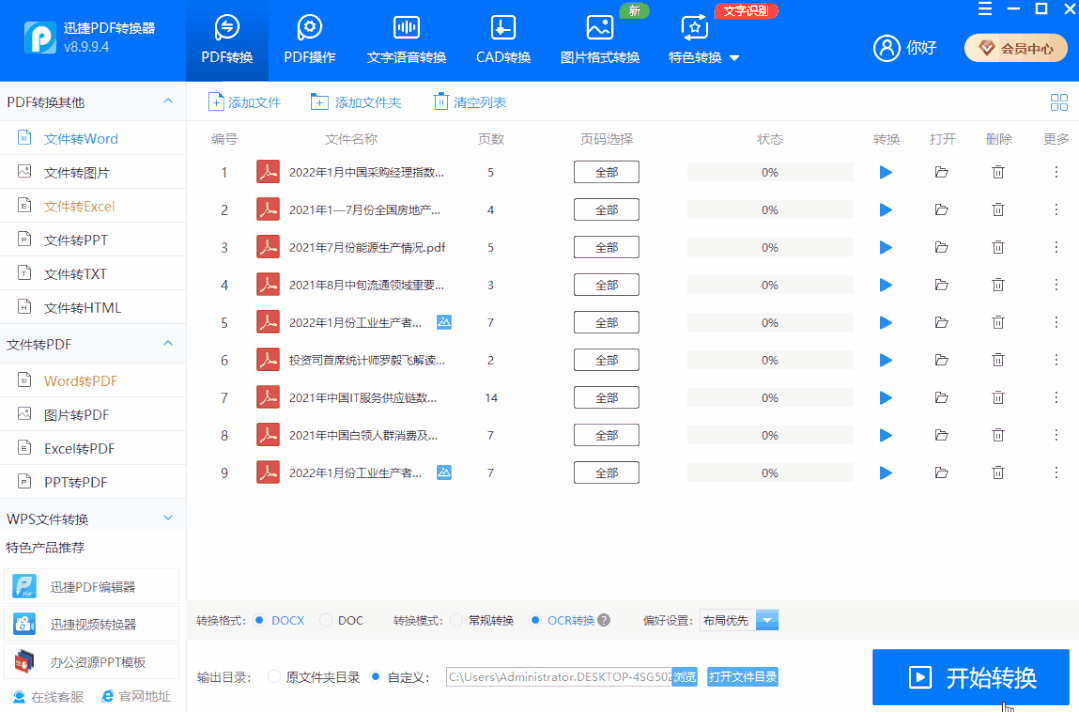Image resolution: width=1079 pixels, height=712 pixels.
Task: Open folder for row 6 投资司 file
Action: [x=941, y=360]
